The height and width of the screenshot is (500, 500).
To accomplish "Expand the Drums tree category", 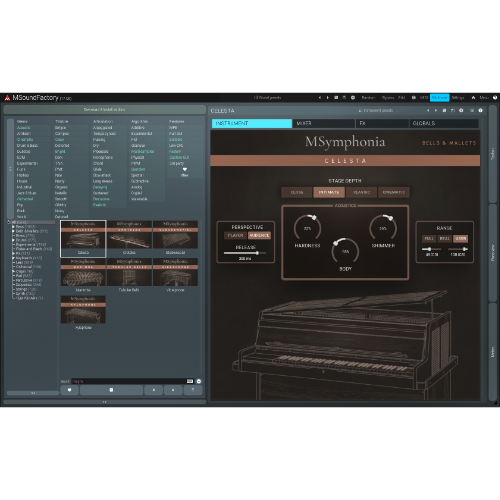I will coord(14,240).
